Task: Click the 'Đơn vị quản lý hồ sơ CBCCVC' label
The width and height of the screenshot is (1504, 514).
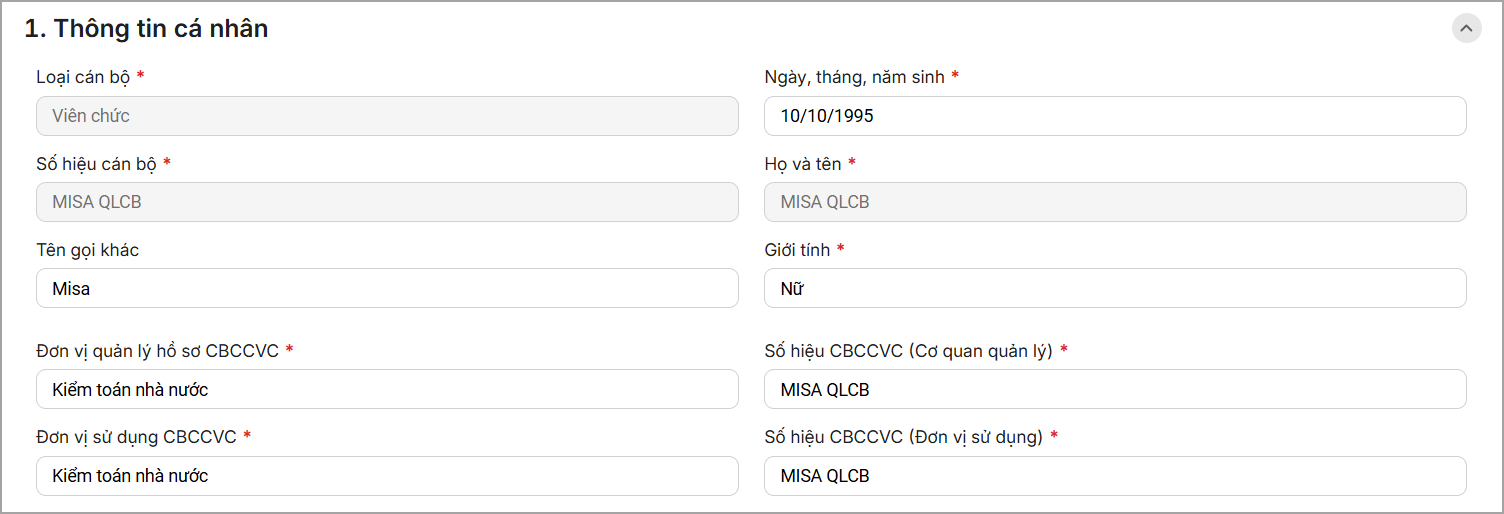Action: (x=157, y=350)
